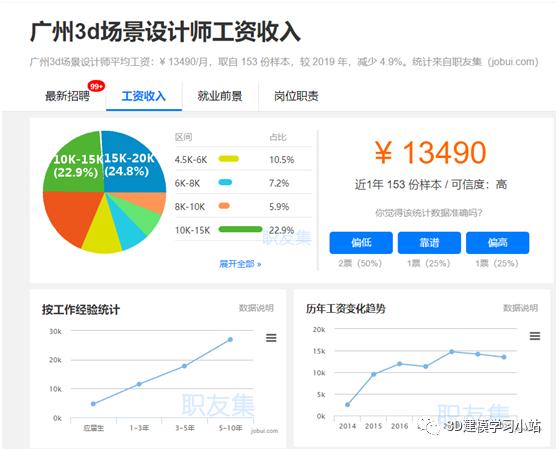Expand full salary range list 展开全部

[240, 264]
